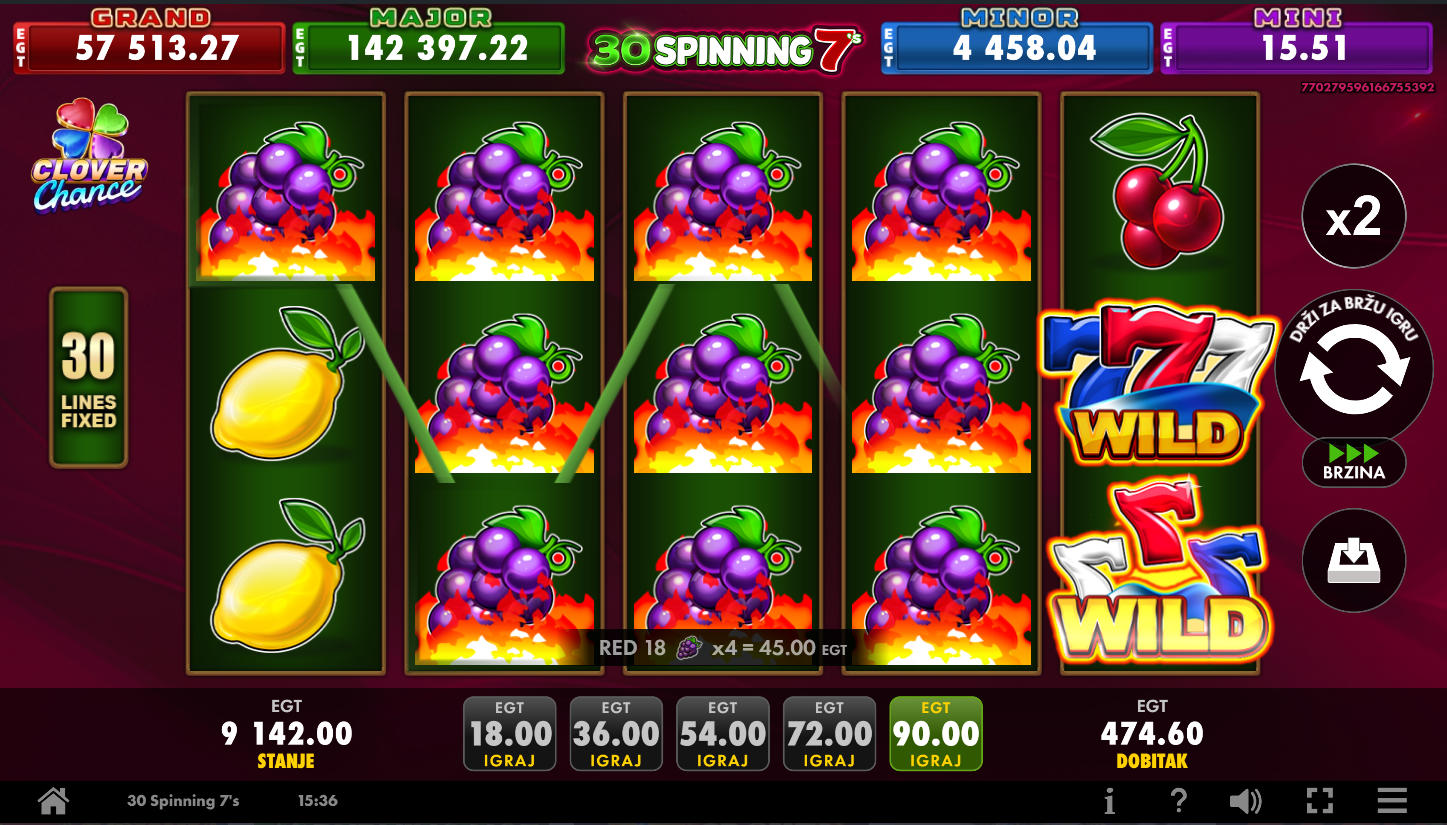Mute sound with the speaker icon
1447x825 pixels.
pos(1245,801)
